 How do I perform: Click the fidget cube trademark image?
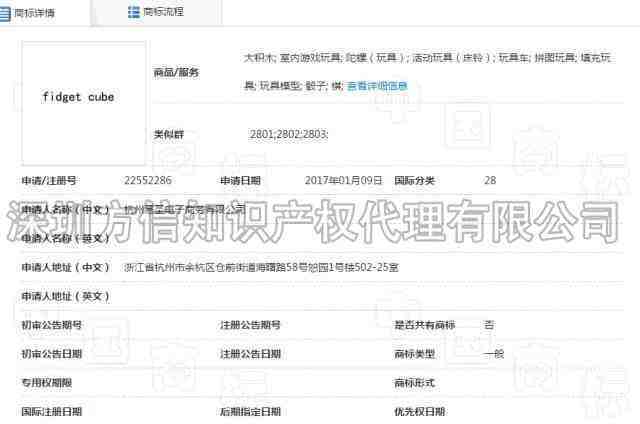point(84,103)
